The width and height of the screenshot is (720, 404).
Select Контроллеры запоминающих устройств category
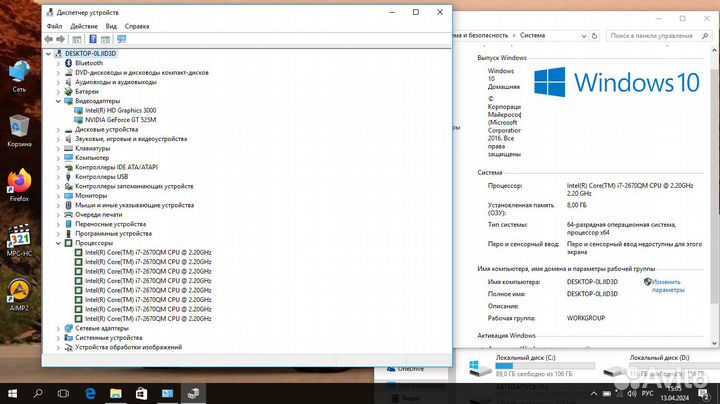click(134, 186)
